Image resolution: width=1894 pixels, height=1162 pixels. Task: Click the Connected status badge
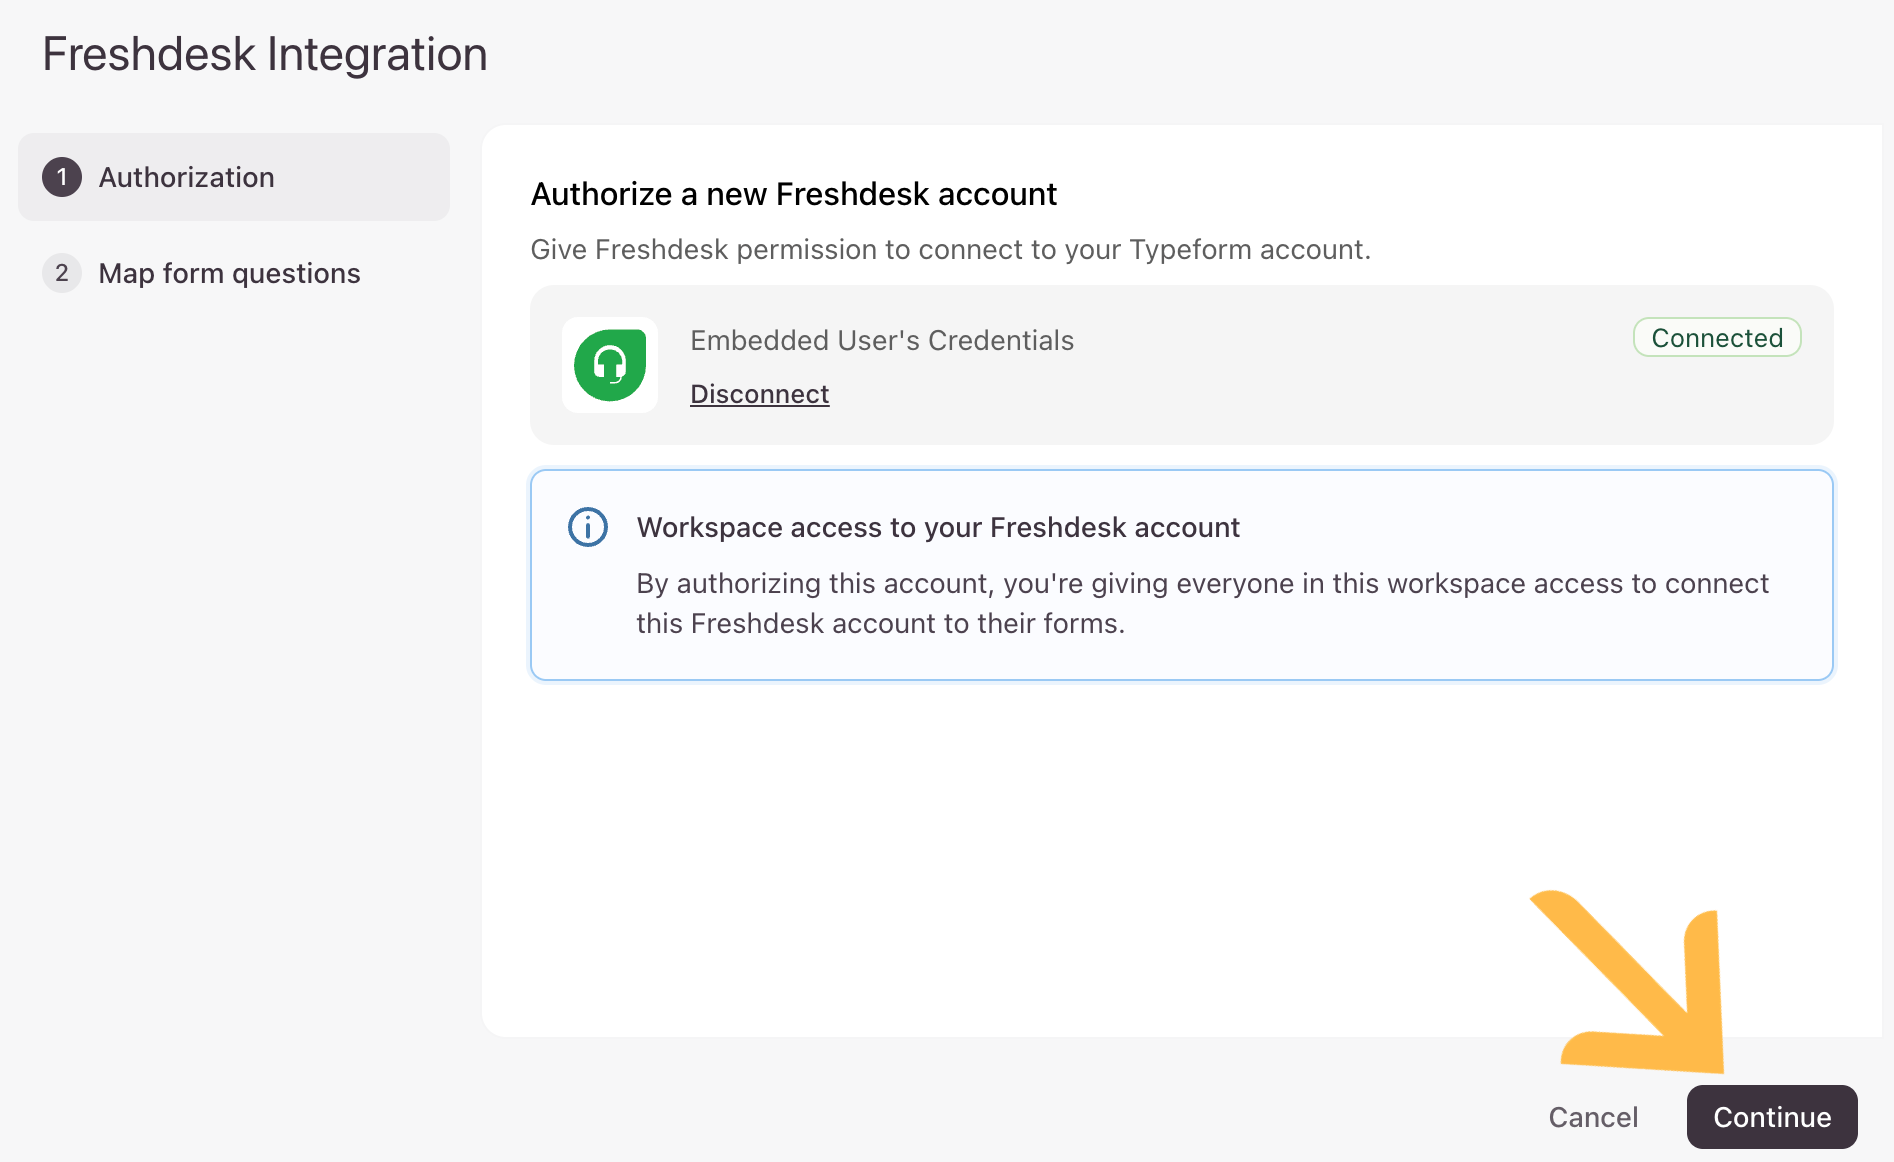point(1716,337)
